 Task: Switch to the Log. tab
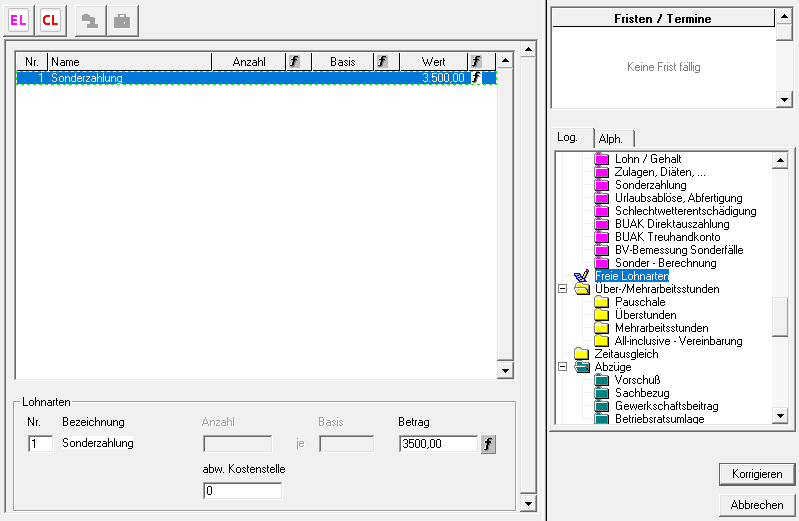570,138
